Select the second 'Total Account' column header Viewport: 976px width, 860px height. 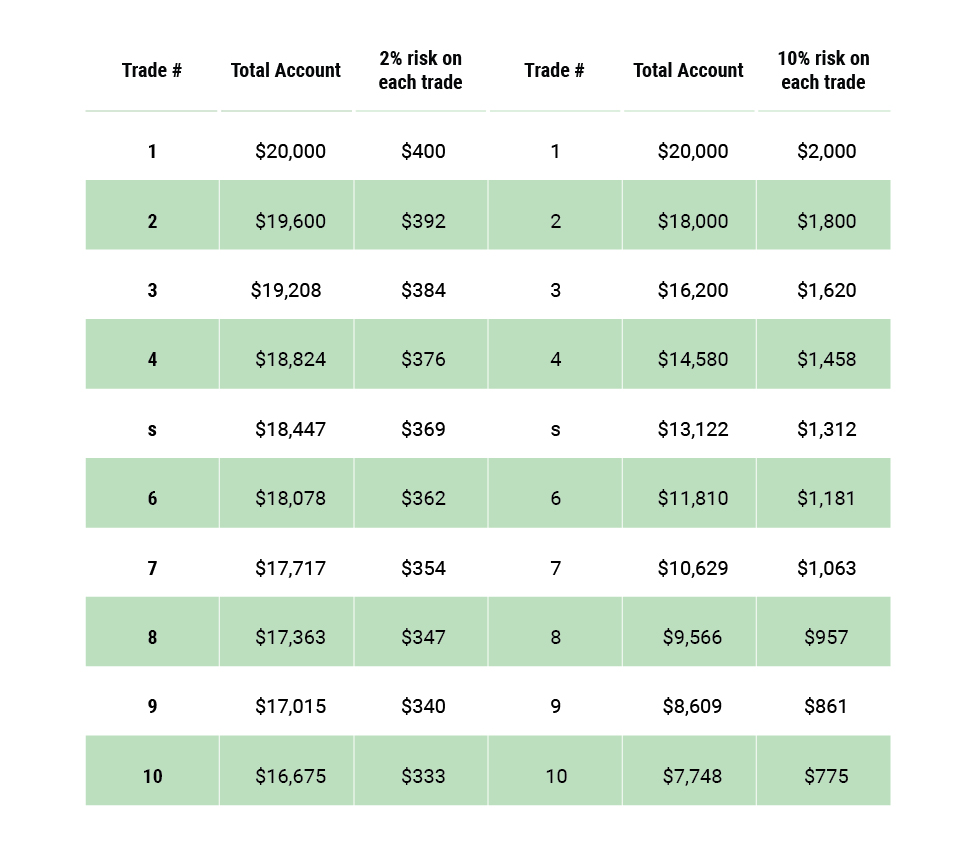[688, 70]
